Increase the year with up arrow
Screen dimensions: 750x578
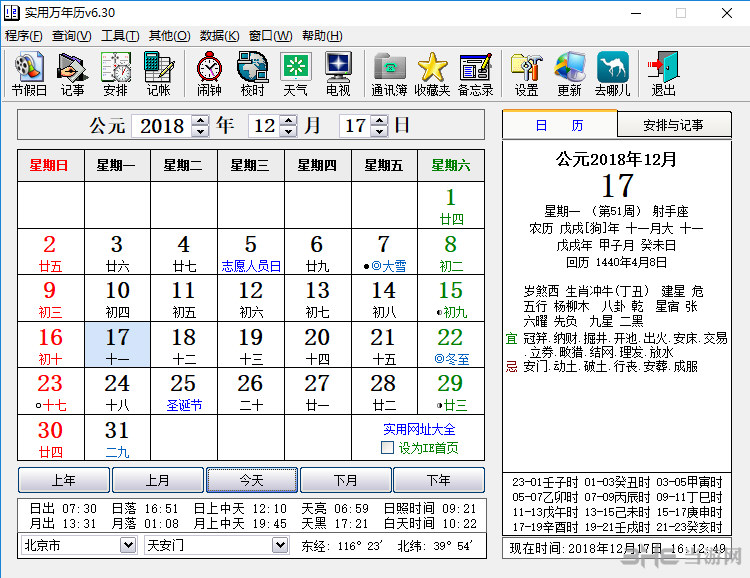pos(200,120)
